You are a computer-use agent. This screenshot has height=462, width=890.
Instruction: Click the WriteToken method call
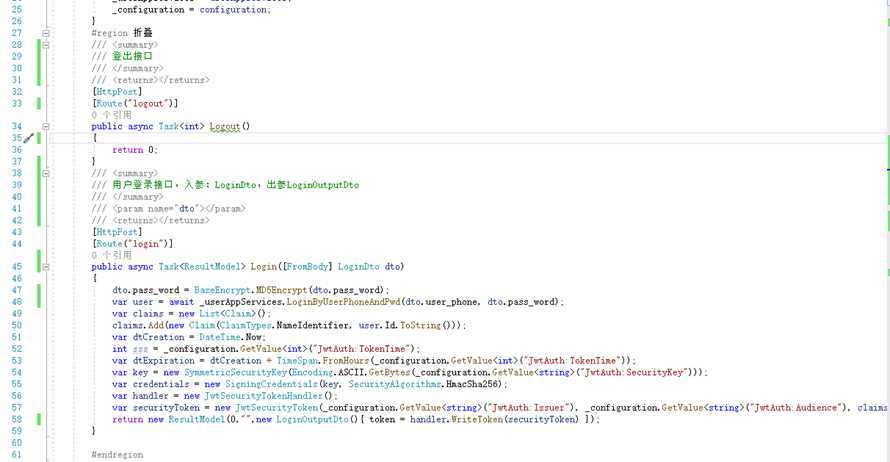click(477, 419)
